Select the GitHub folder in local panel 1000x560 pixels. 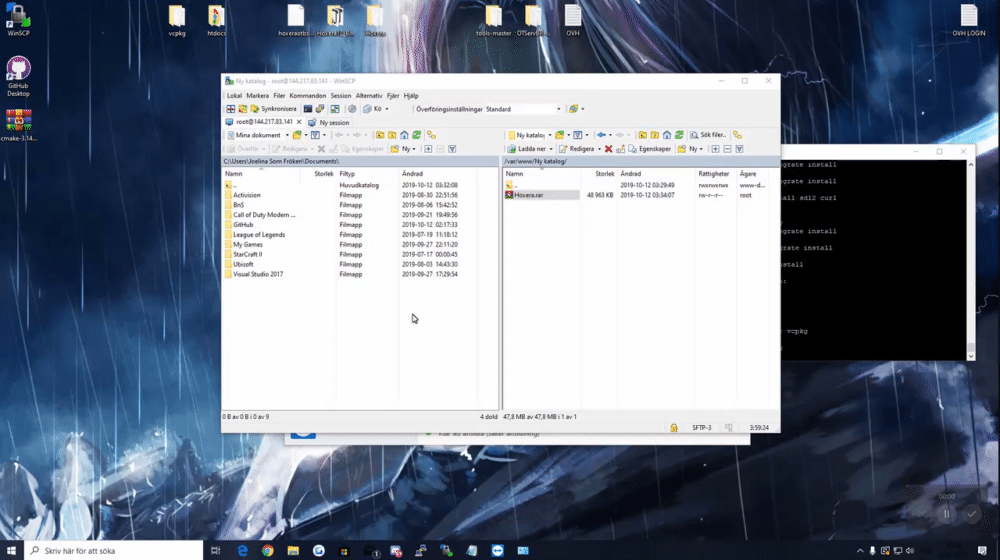click(243, 225)
